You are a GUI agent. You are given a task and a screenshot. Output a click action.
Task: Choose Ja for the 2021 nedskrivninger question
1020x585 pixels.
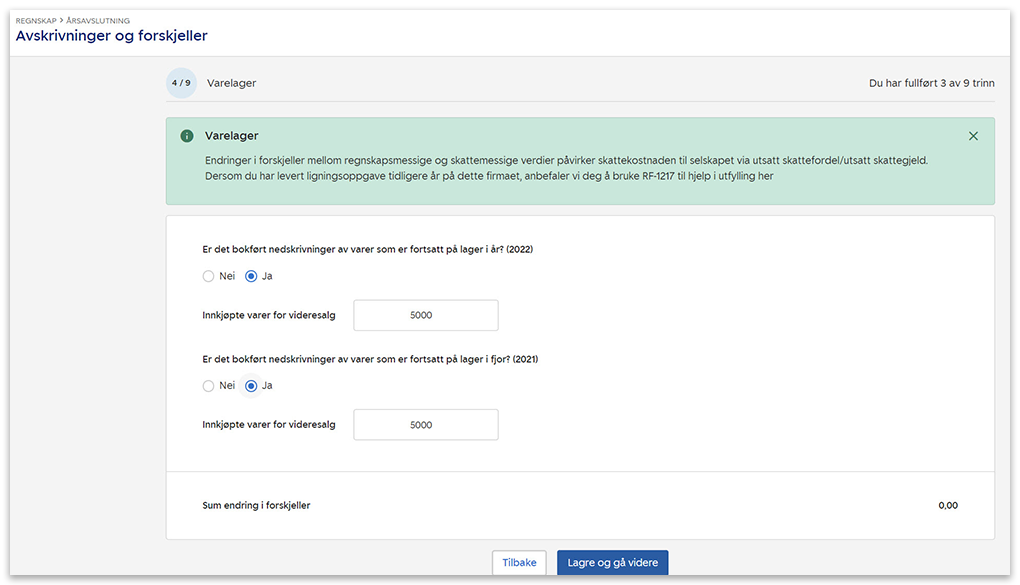(x=251, y=386)
